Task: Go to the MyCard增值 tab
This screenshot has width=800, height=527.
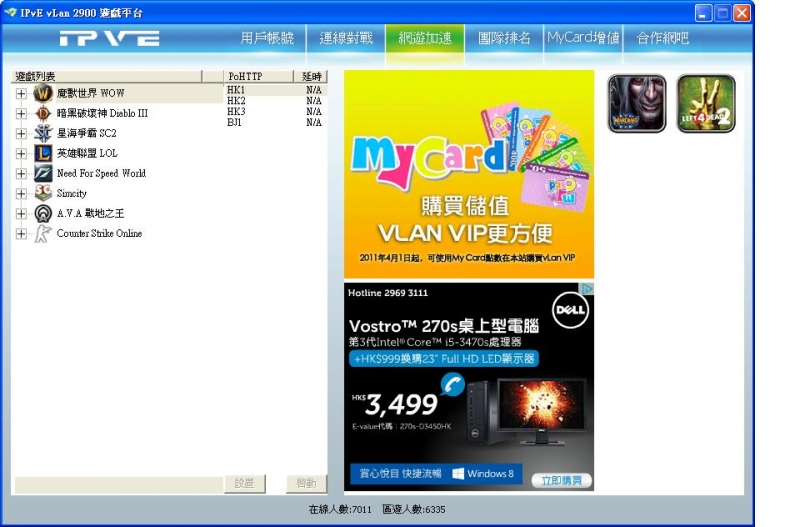Action: (x=583, y=38)
